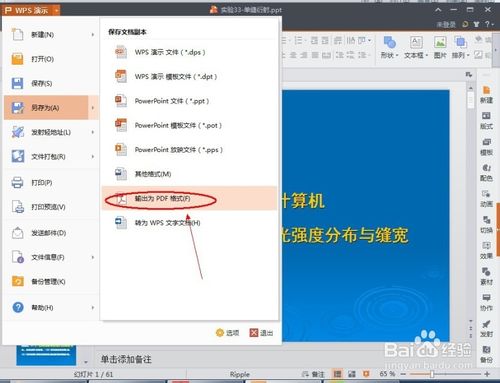
Task: Open 打印预览(V) menu entry
Action: click(x=50, y=207)
